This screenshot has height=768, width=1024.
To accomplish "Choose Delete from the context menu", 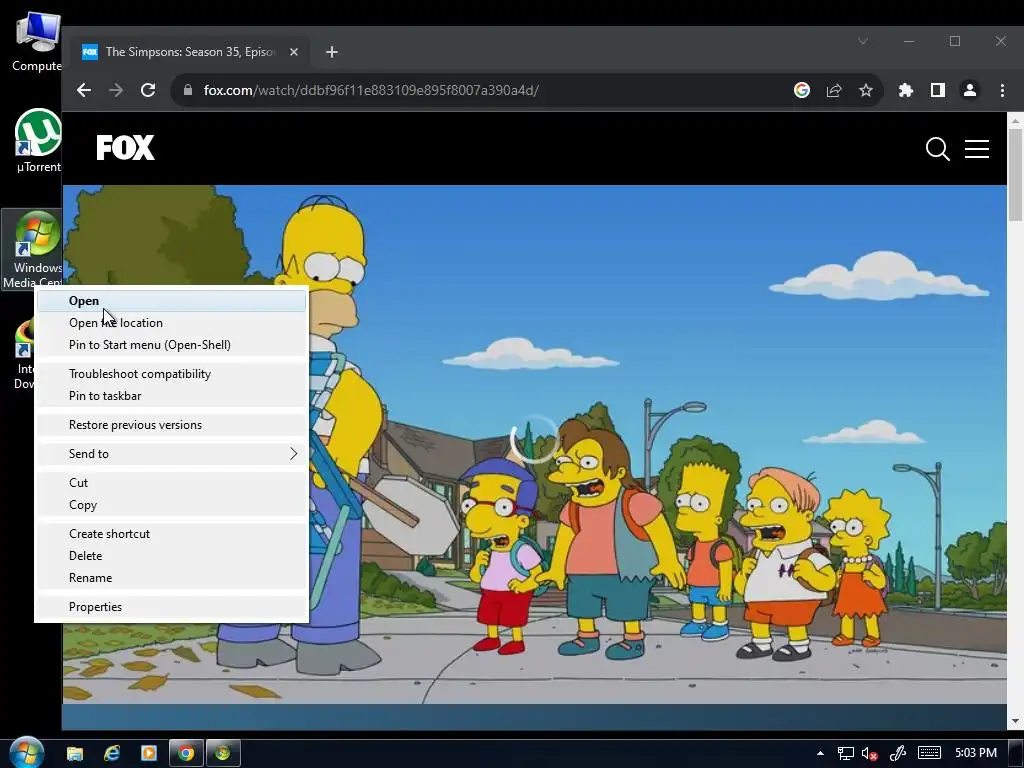I will pos(171,556).
